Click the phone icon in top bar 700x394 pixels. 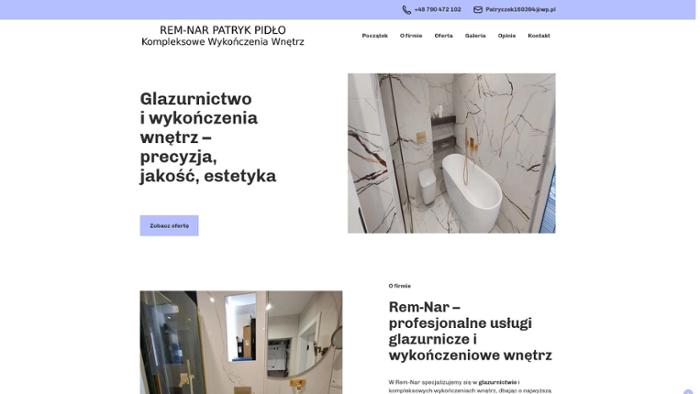tap(406, 10)
